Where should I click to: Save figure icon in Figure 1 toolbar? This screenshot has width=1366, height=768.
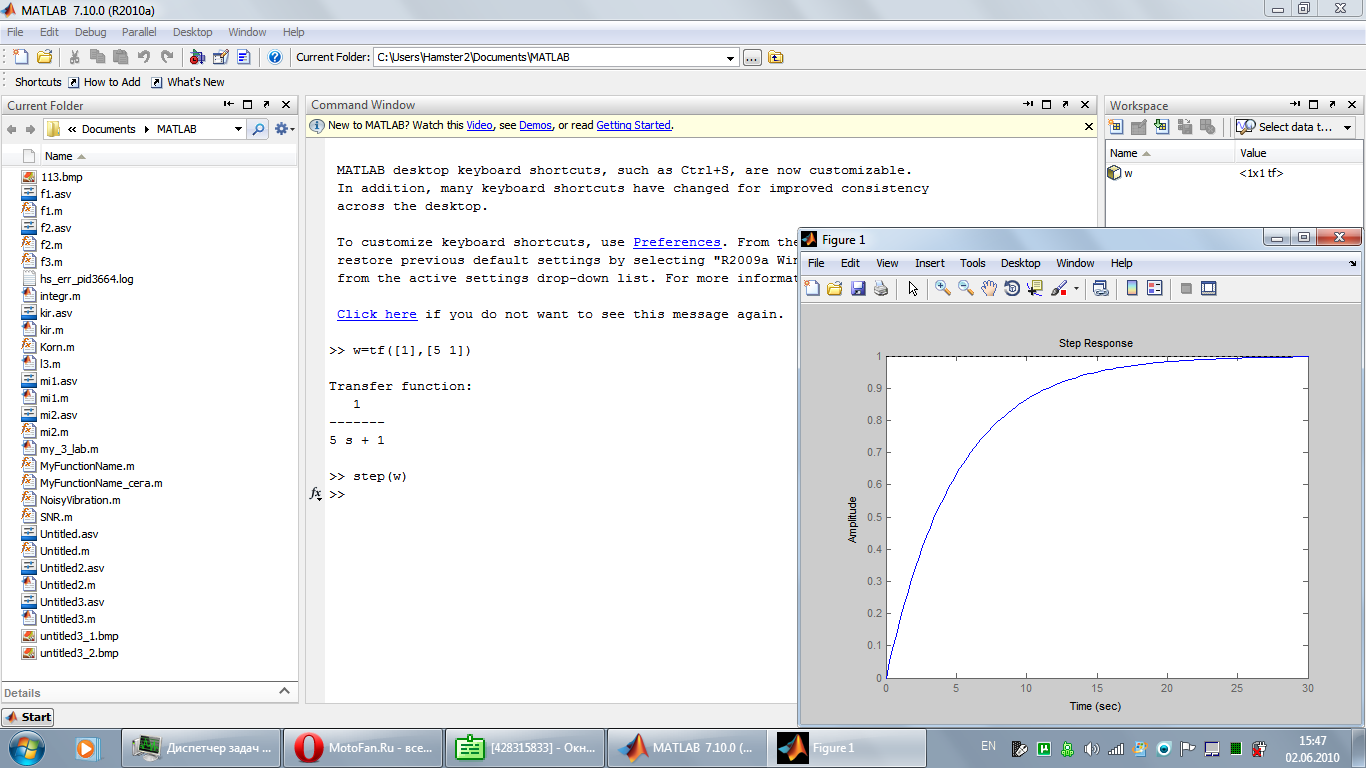coord(858,288)
